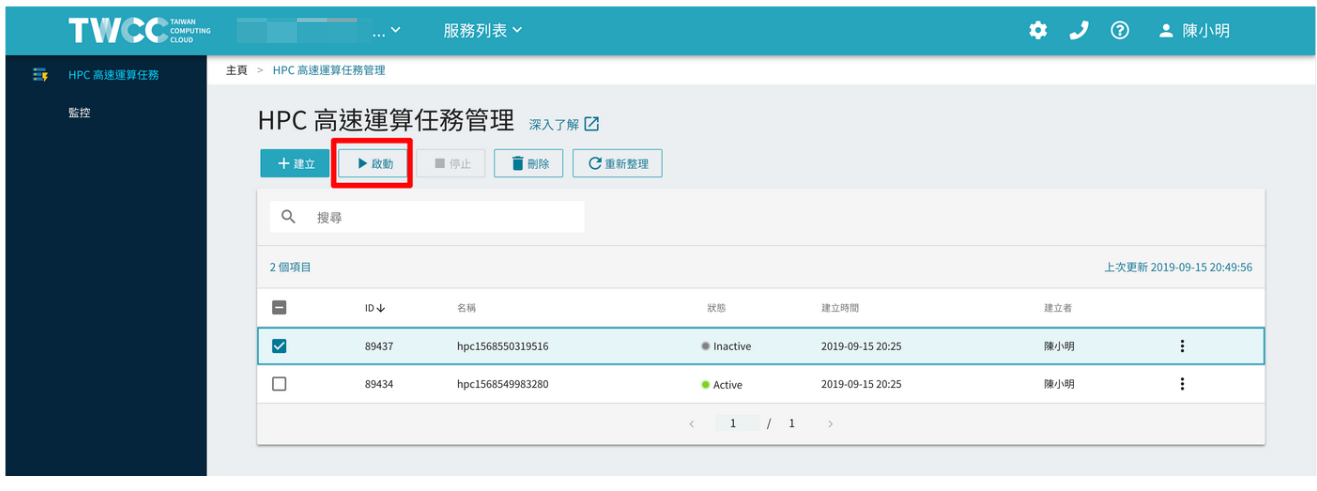
Task: Uncheck the row 89437 checkbox
Action: (279, 346)
